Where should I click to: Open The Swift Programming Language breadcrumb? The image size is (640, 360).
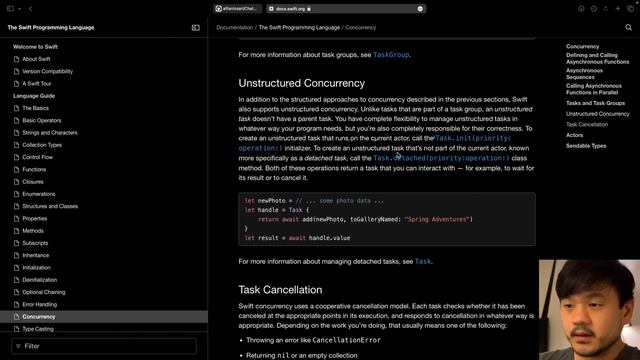(x=299, y=28)
